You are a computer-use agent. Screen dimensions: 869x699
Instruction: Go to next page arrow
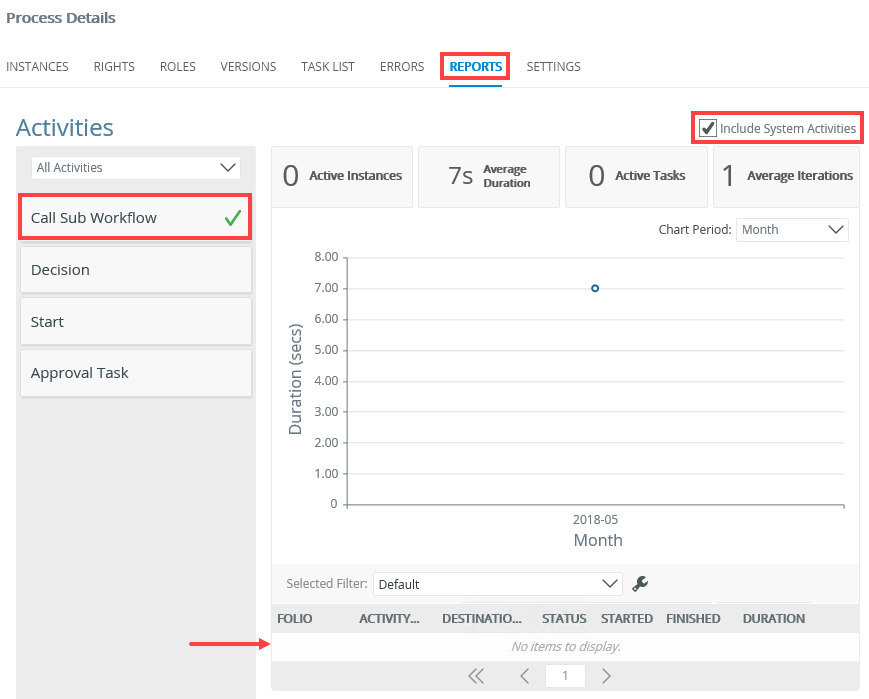click(x=606, y=676)
